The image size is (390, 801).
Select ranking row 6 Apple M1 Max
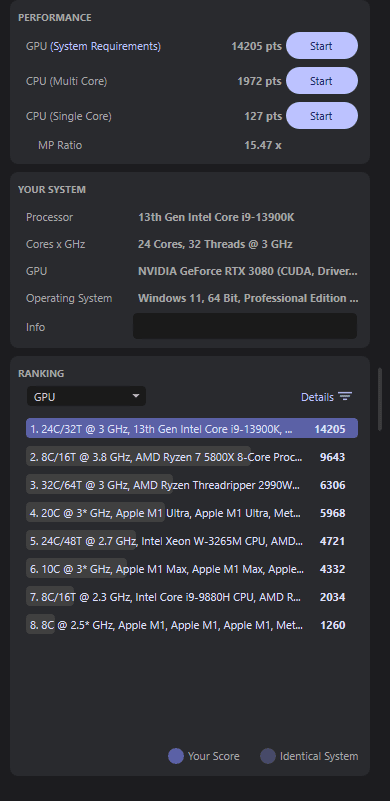(x=192, y=569)
